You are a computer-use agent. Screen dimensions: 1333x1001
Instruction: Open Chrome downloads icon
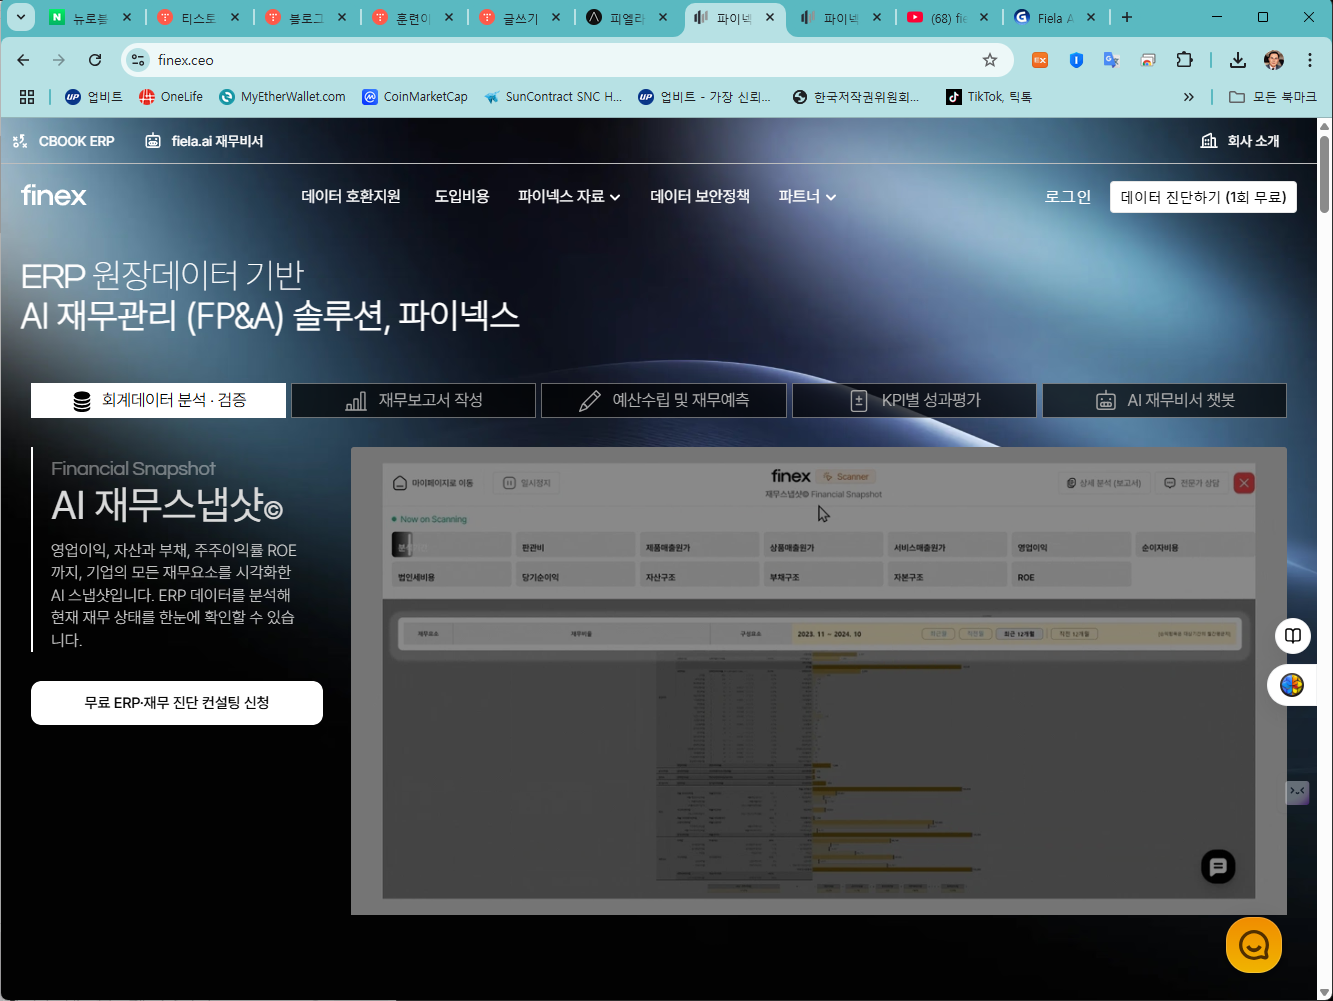pyautogui.click(x=1238, y=60)
